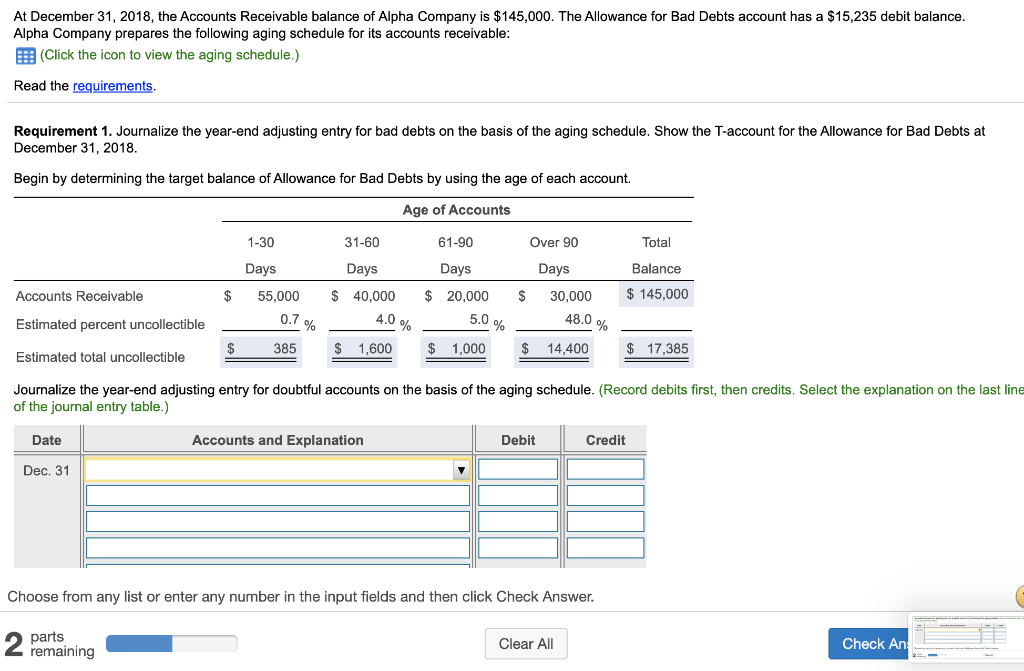Click the third row Credit field

[x=605, y=521]
